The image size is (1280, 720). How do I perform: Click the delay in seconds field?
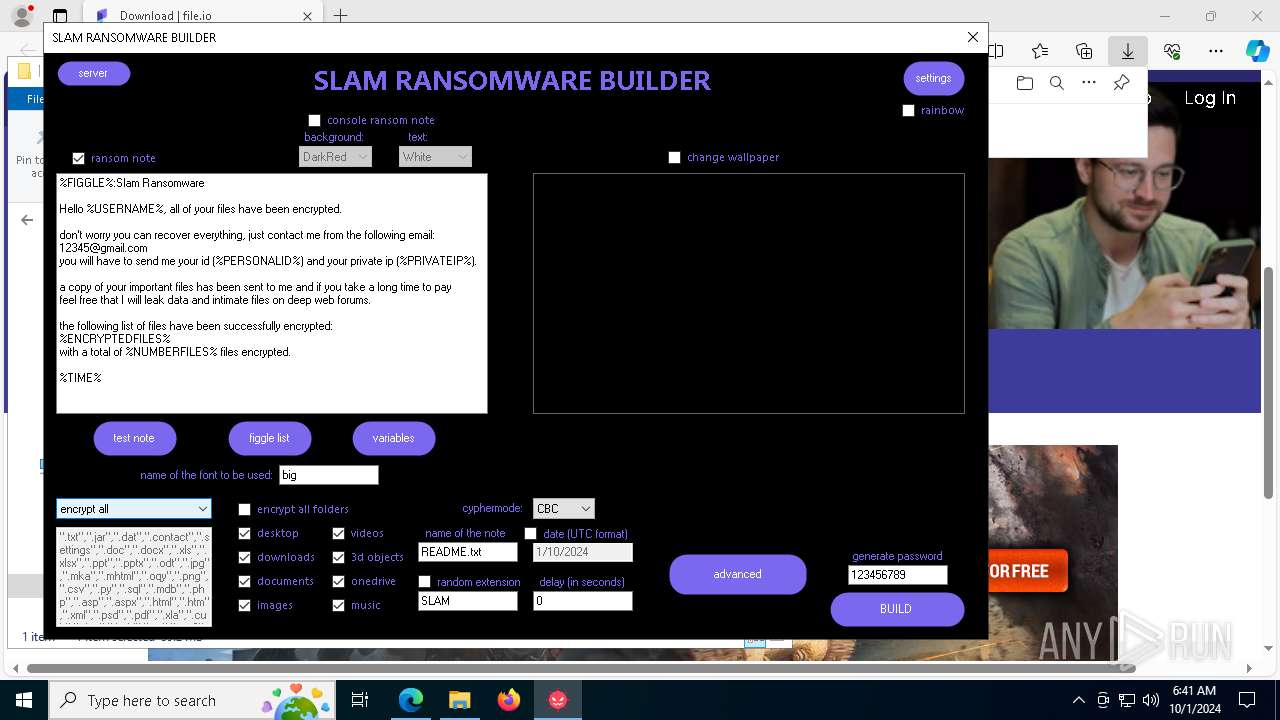tap(582, 601)
